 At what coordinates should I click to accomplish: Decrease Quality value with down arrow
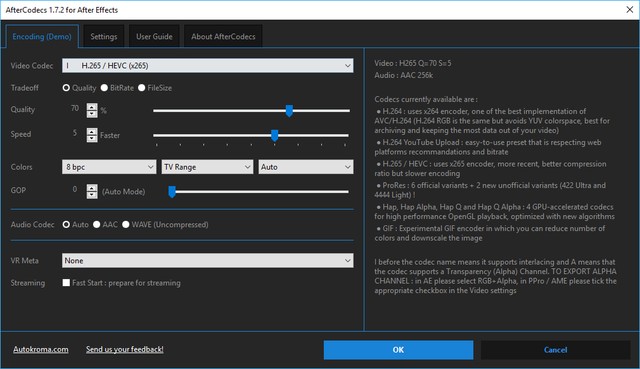coord(92,114)
